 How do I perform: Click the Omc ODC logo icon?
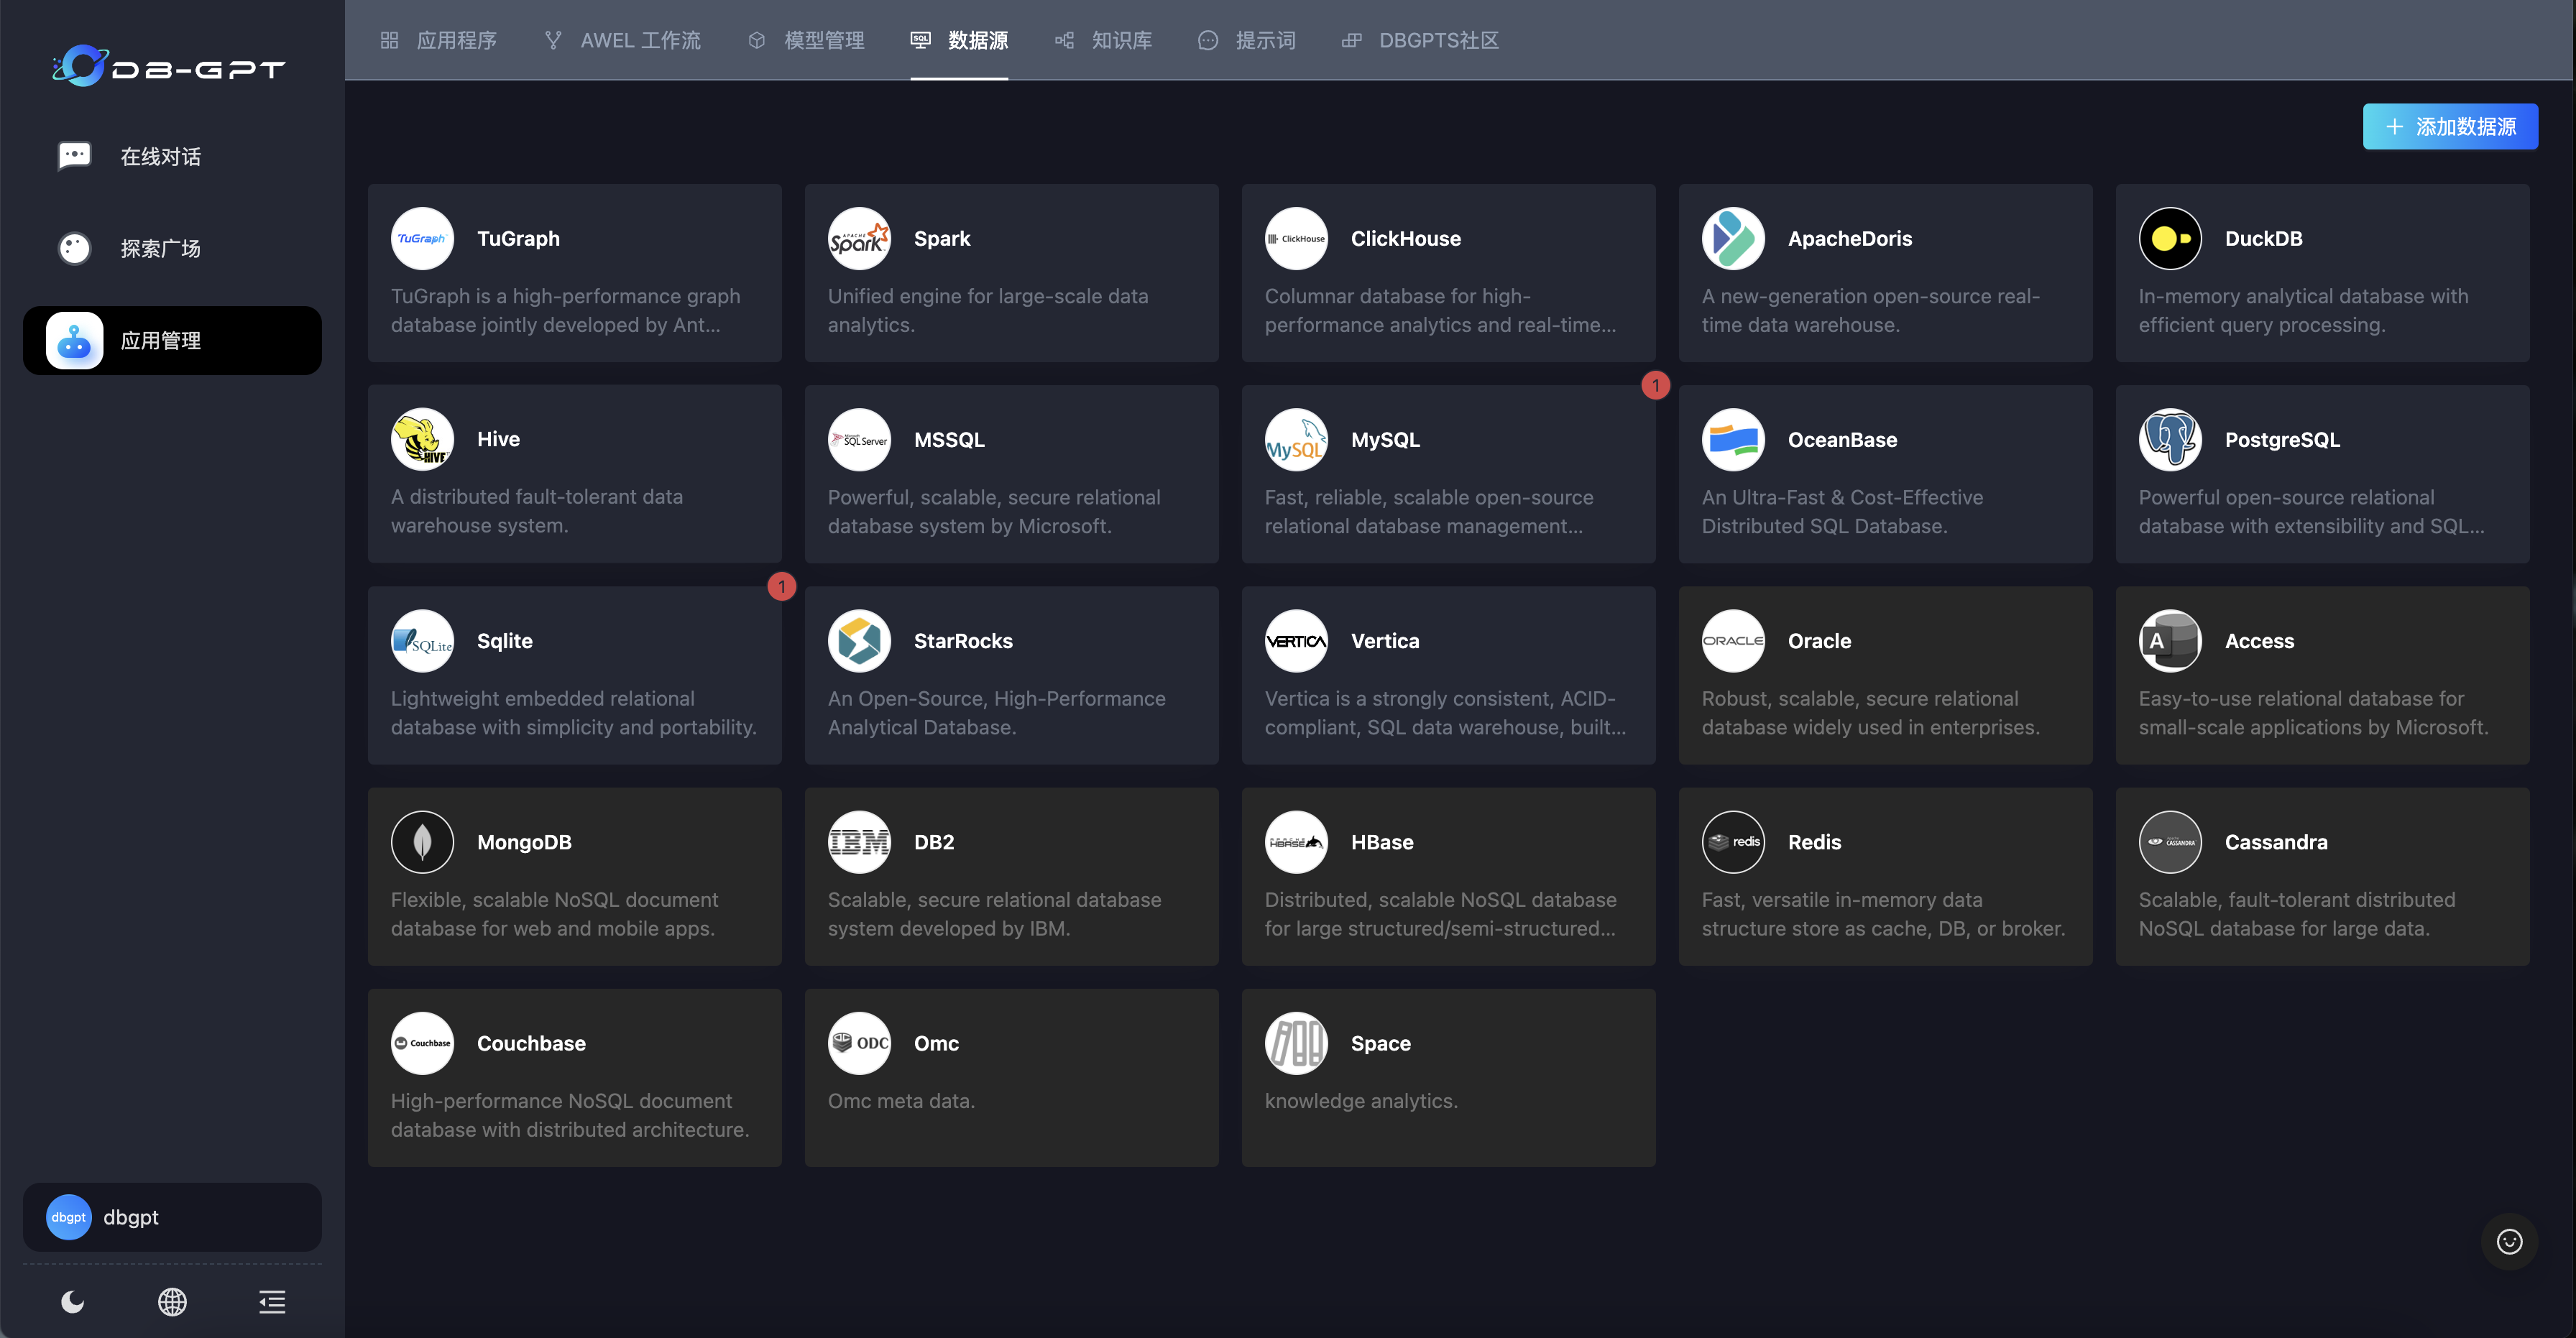[x=859, y=1043]
